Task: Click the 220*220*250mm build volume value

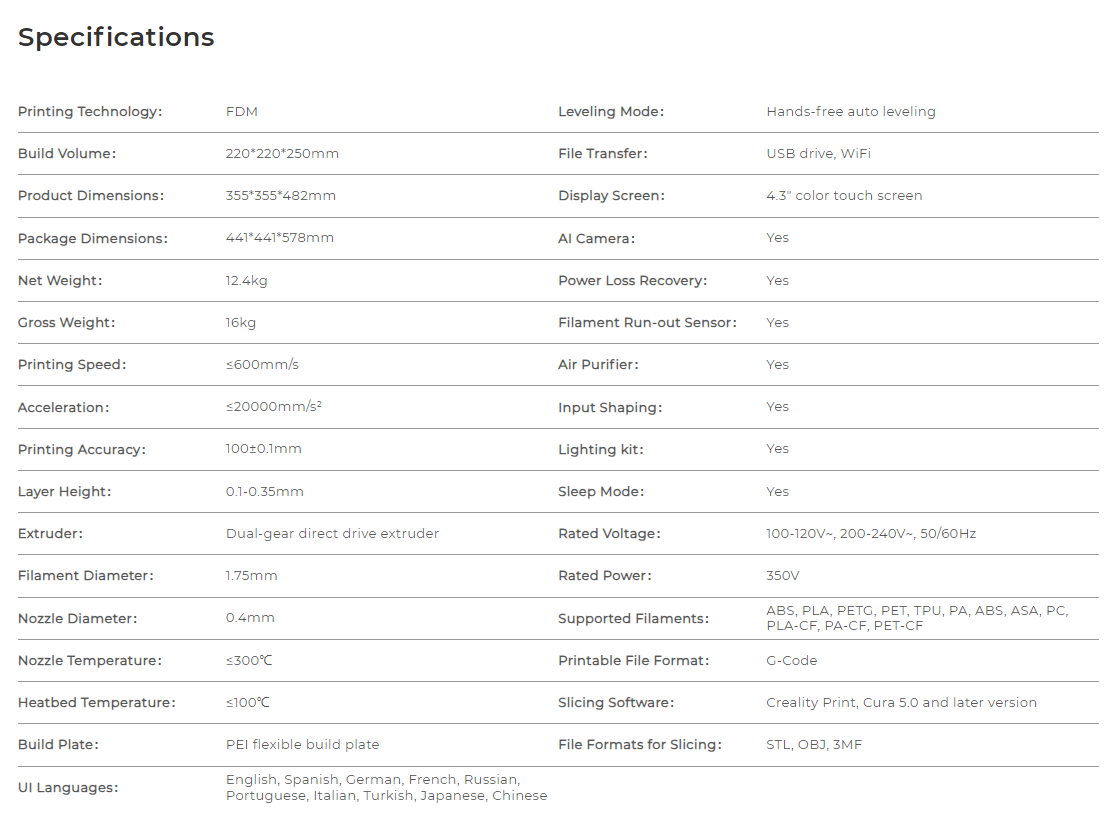Action: (x=282, y=154)
